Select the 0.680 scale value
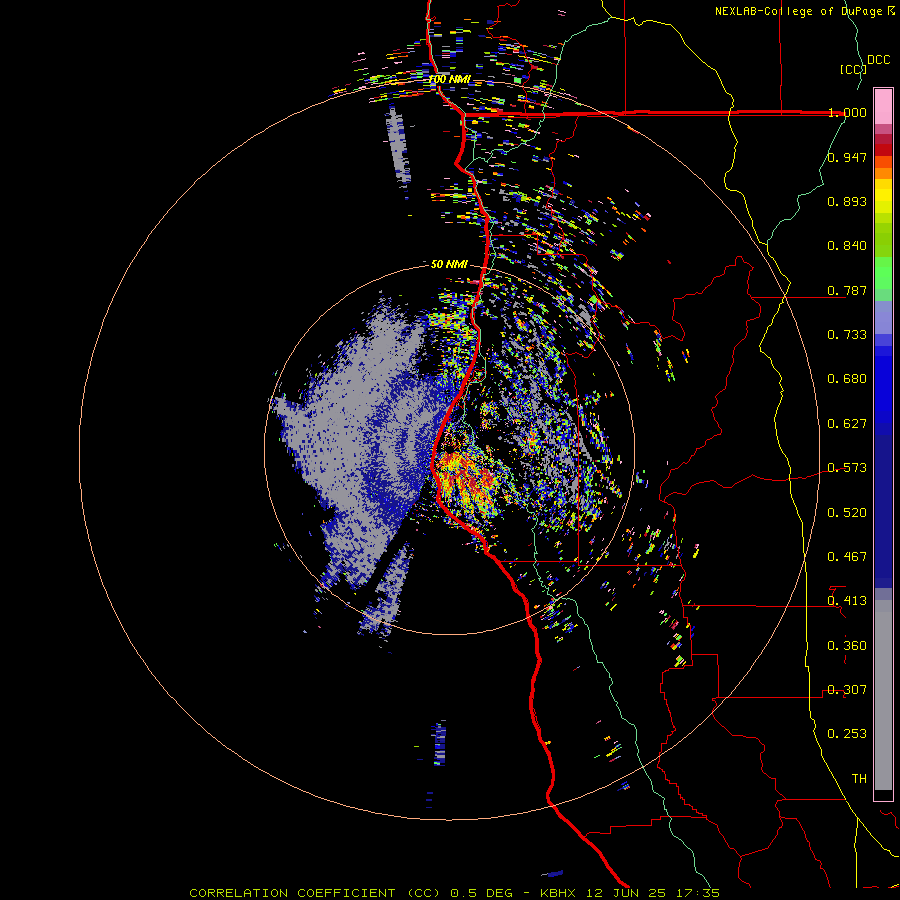This screenshot has height=900, width=900. pos(847,379)
